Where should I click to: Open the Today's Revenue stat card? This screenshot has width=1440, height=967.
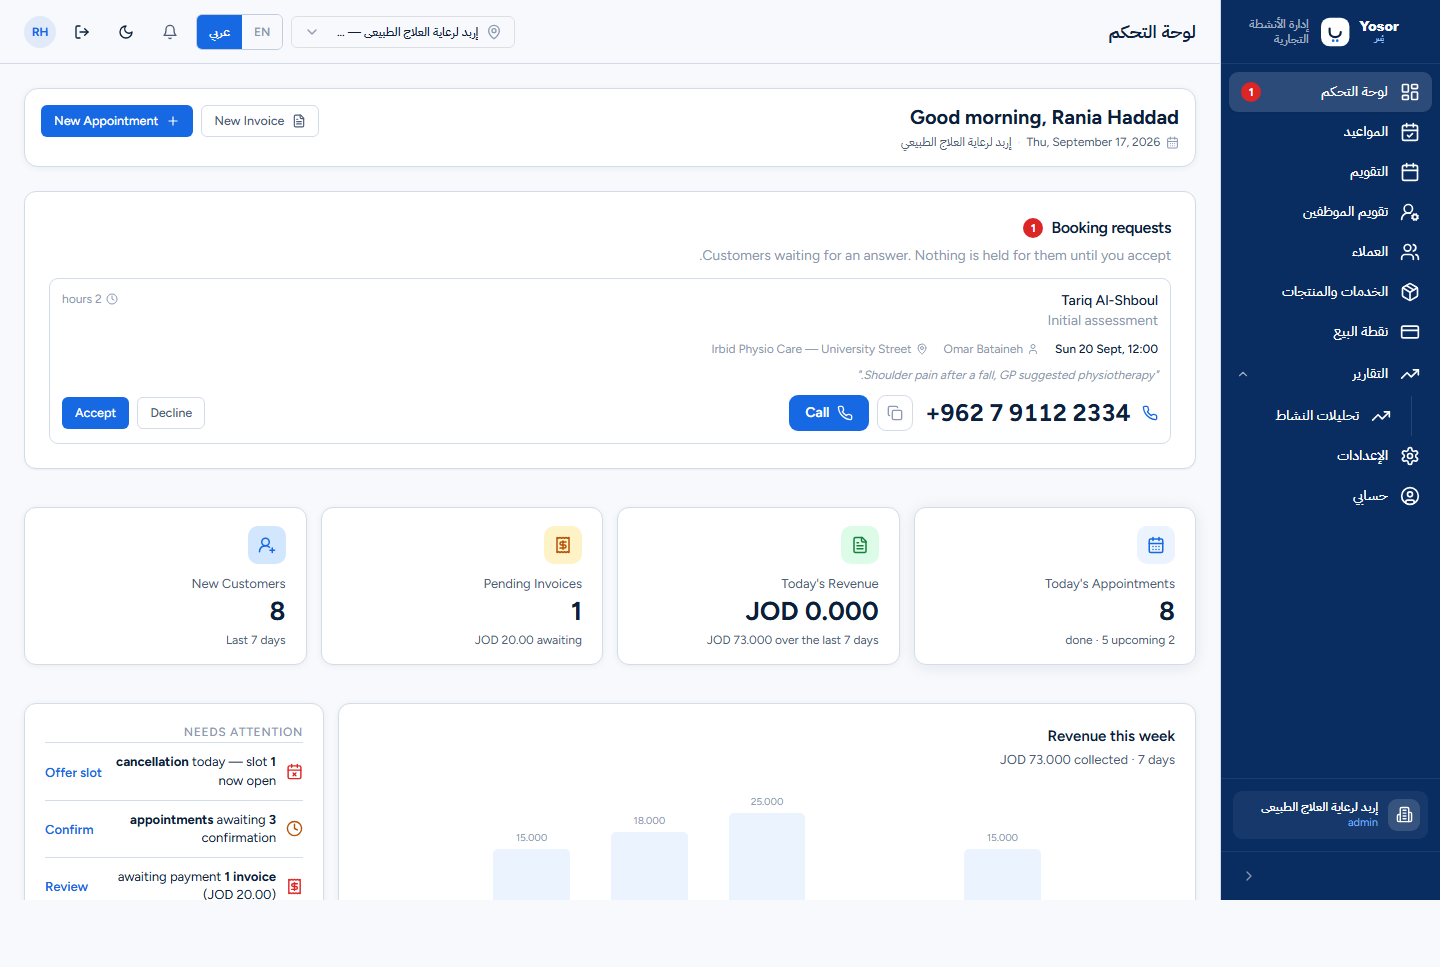(x=758, y=586)
